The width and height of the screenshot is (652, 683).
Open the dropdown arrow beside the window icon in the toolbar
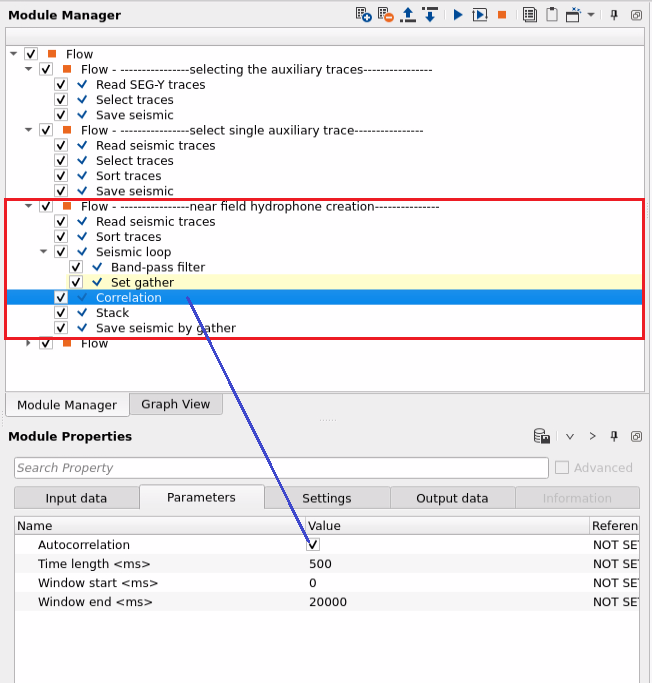[591, 15]
